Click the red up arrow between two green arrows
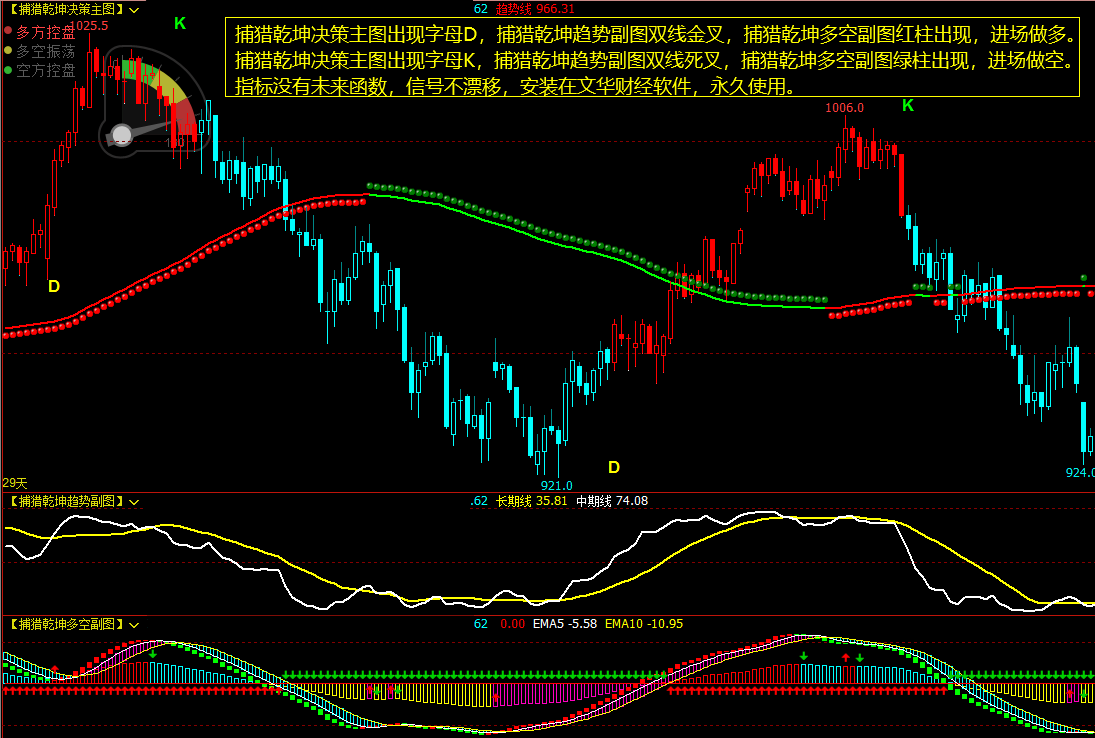The height and width of the screenshot is (738, 1095). [846, 658]
